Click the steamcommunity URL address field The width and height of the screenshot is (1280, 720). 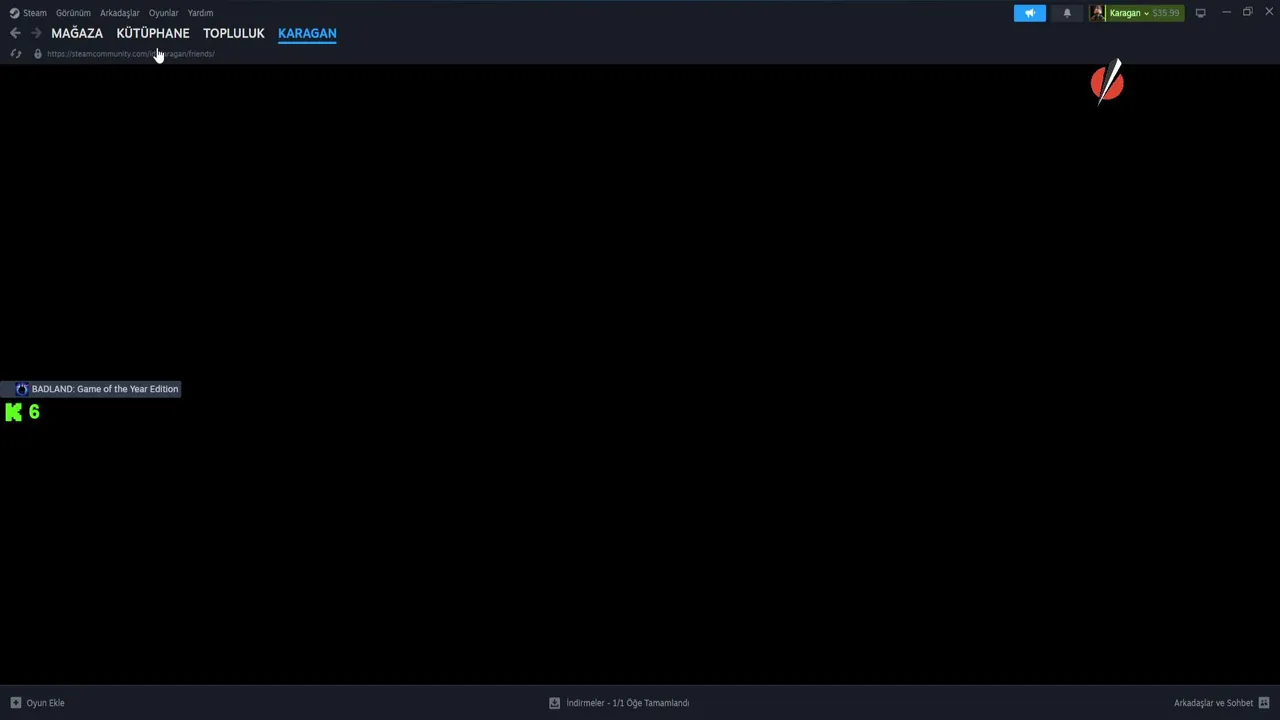click(x=131, y=54)
